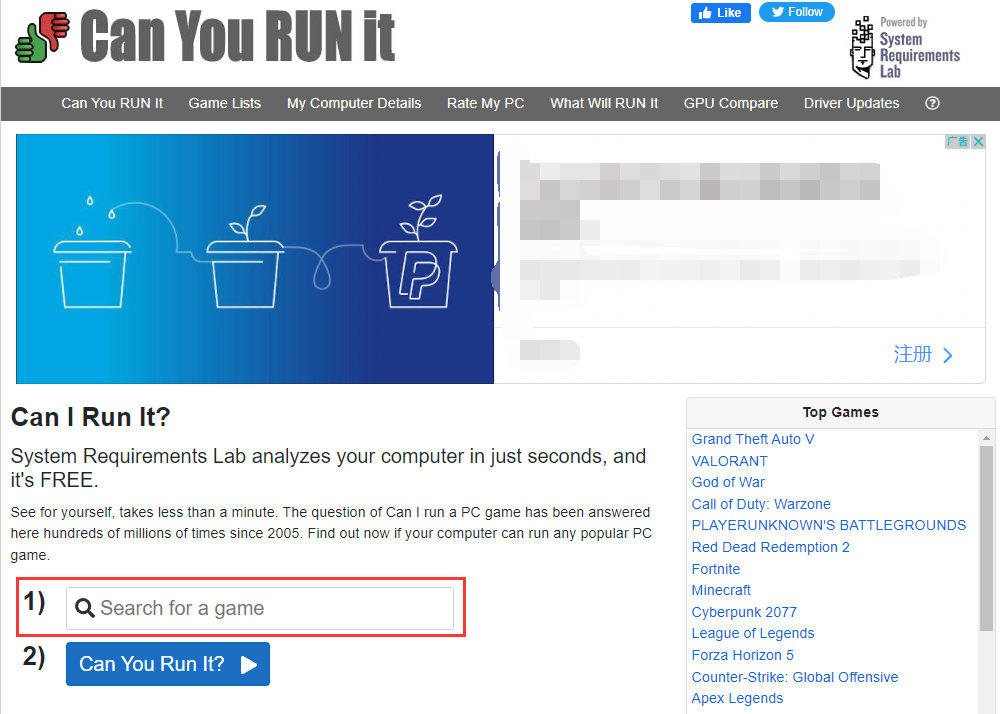Click the PayPal ad banner image

point(255,259)
